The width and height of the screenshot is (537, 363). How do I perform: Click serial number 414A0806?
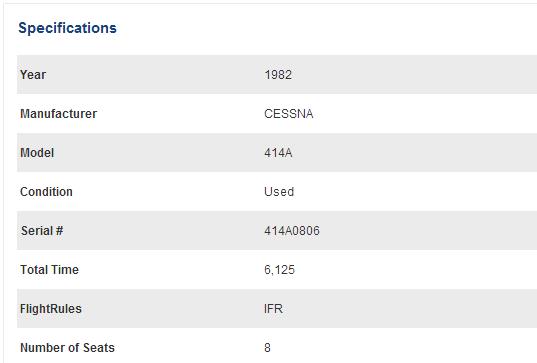(292, 231)
